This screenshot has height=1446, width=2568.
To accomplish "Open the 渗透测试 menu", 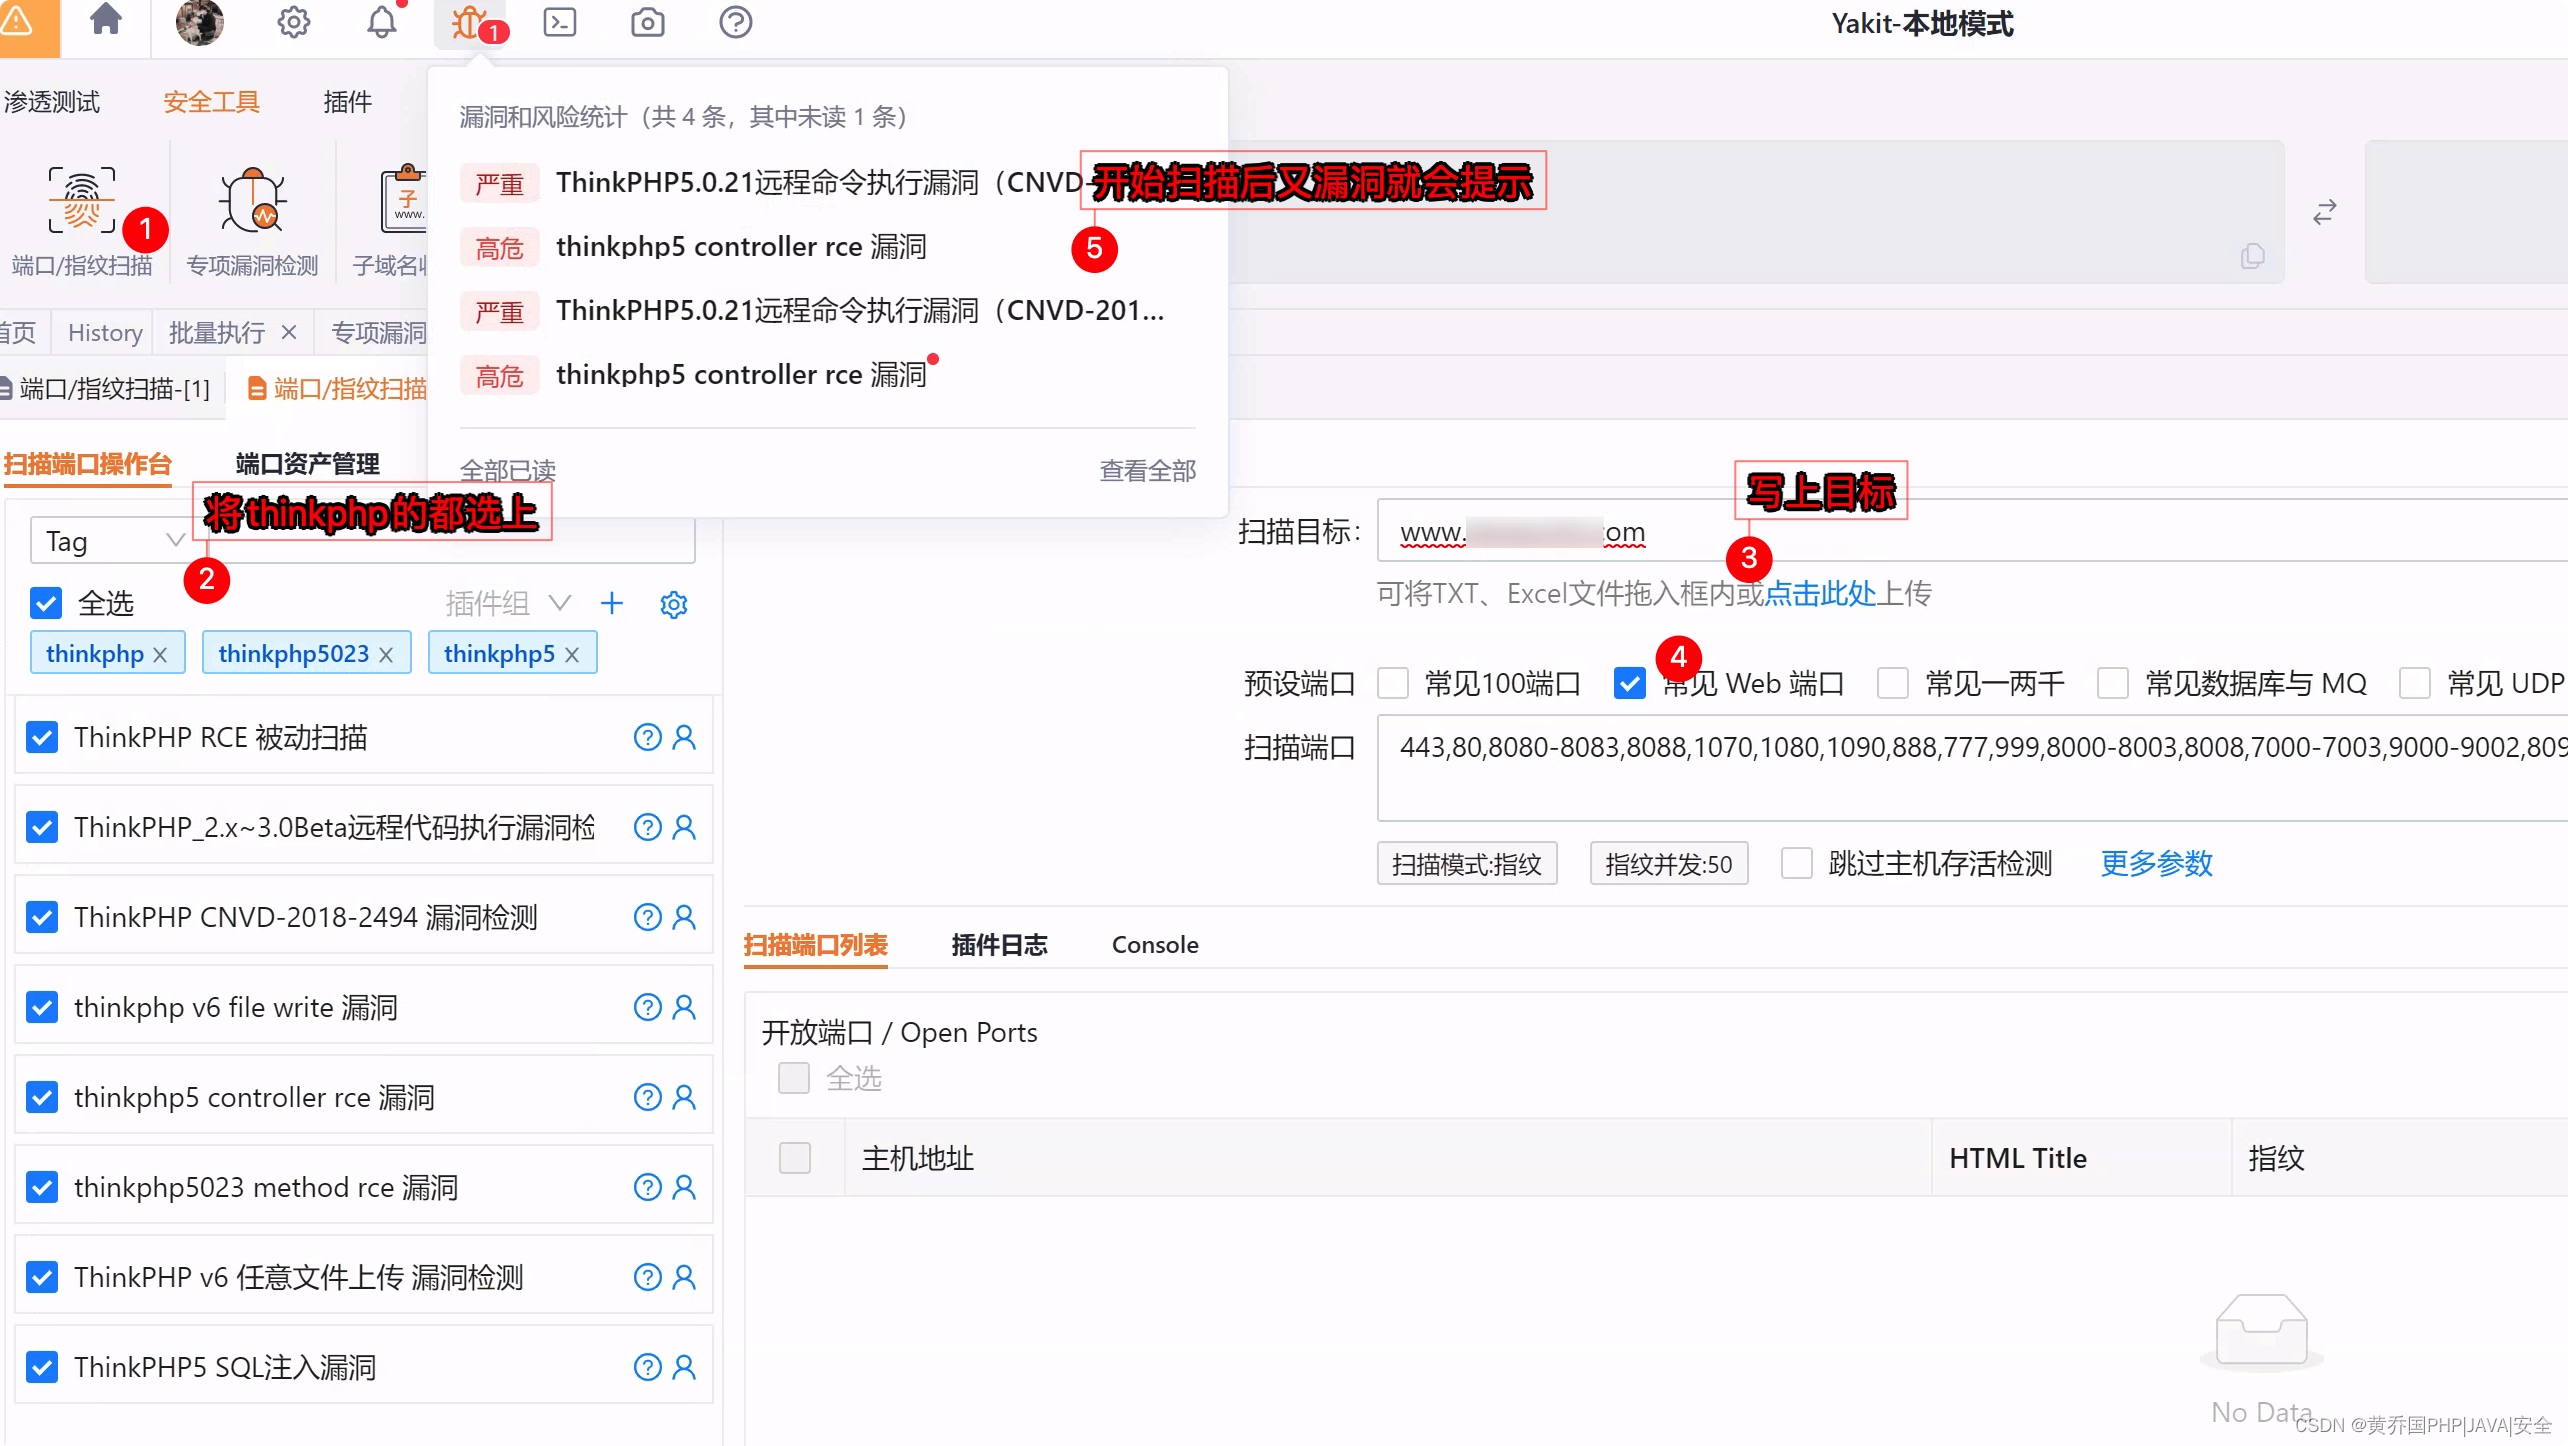I will (51, 101).
